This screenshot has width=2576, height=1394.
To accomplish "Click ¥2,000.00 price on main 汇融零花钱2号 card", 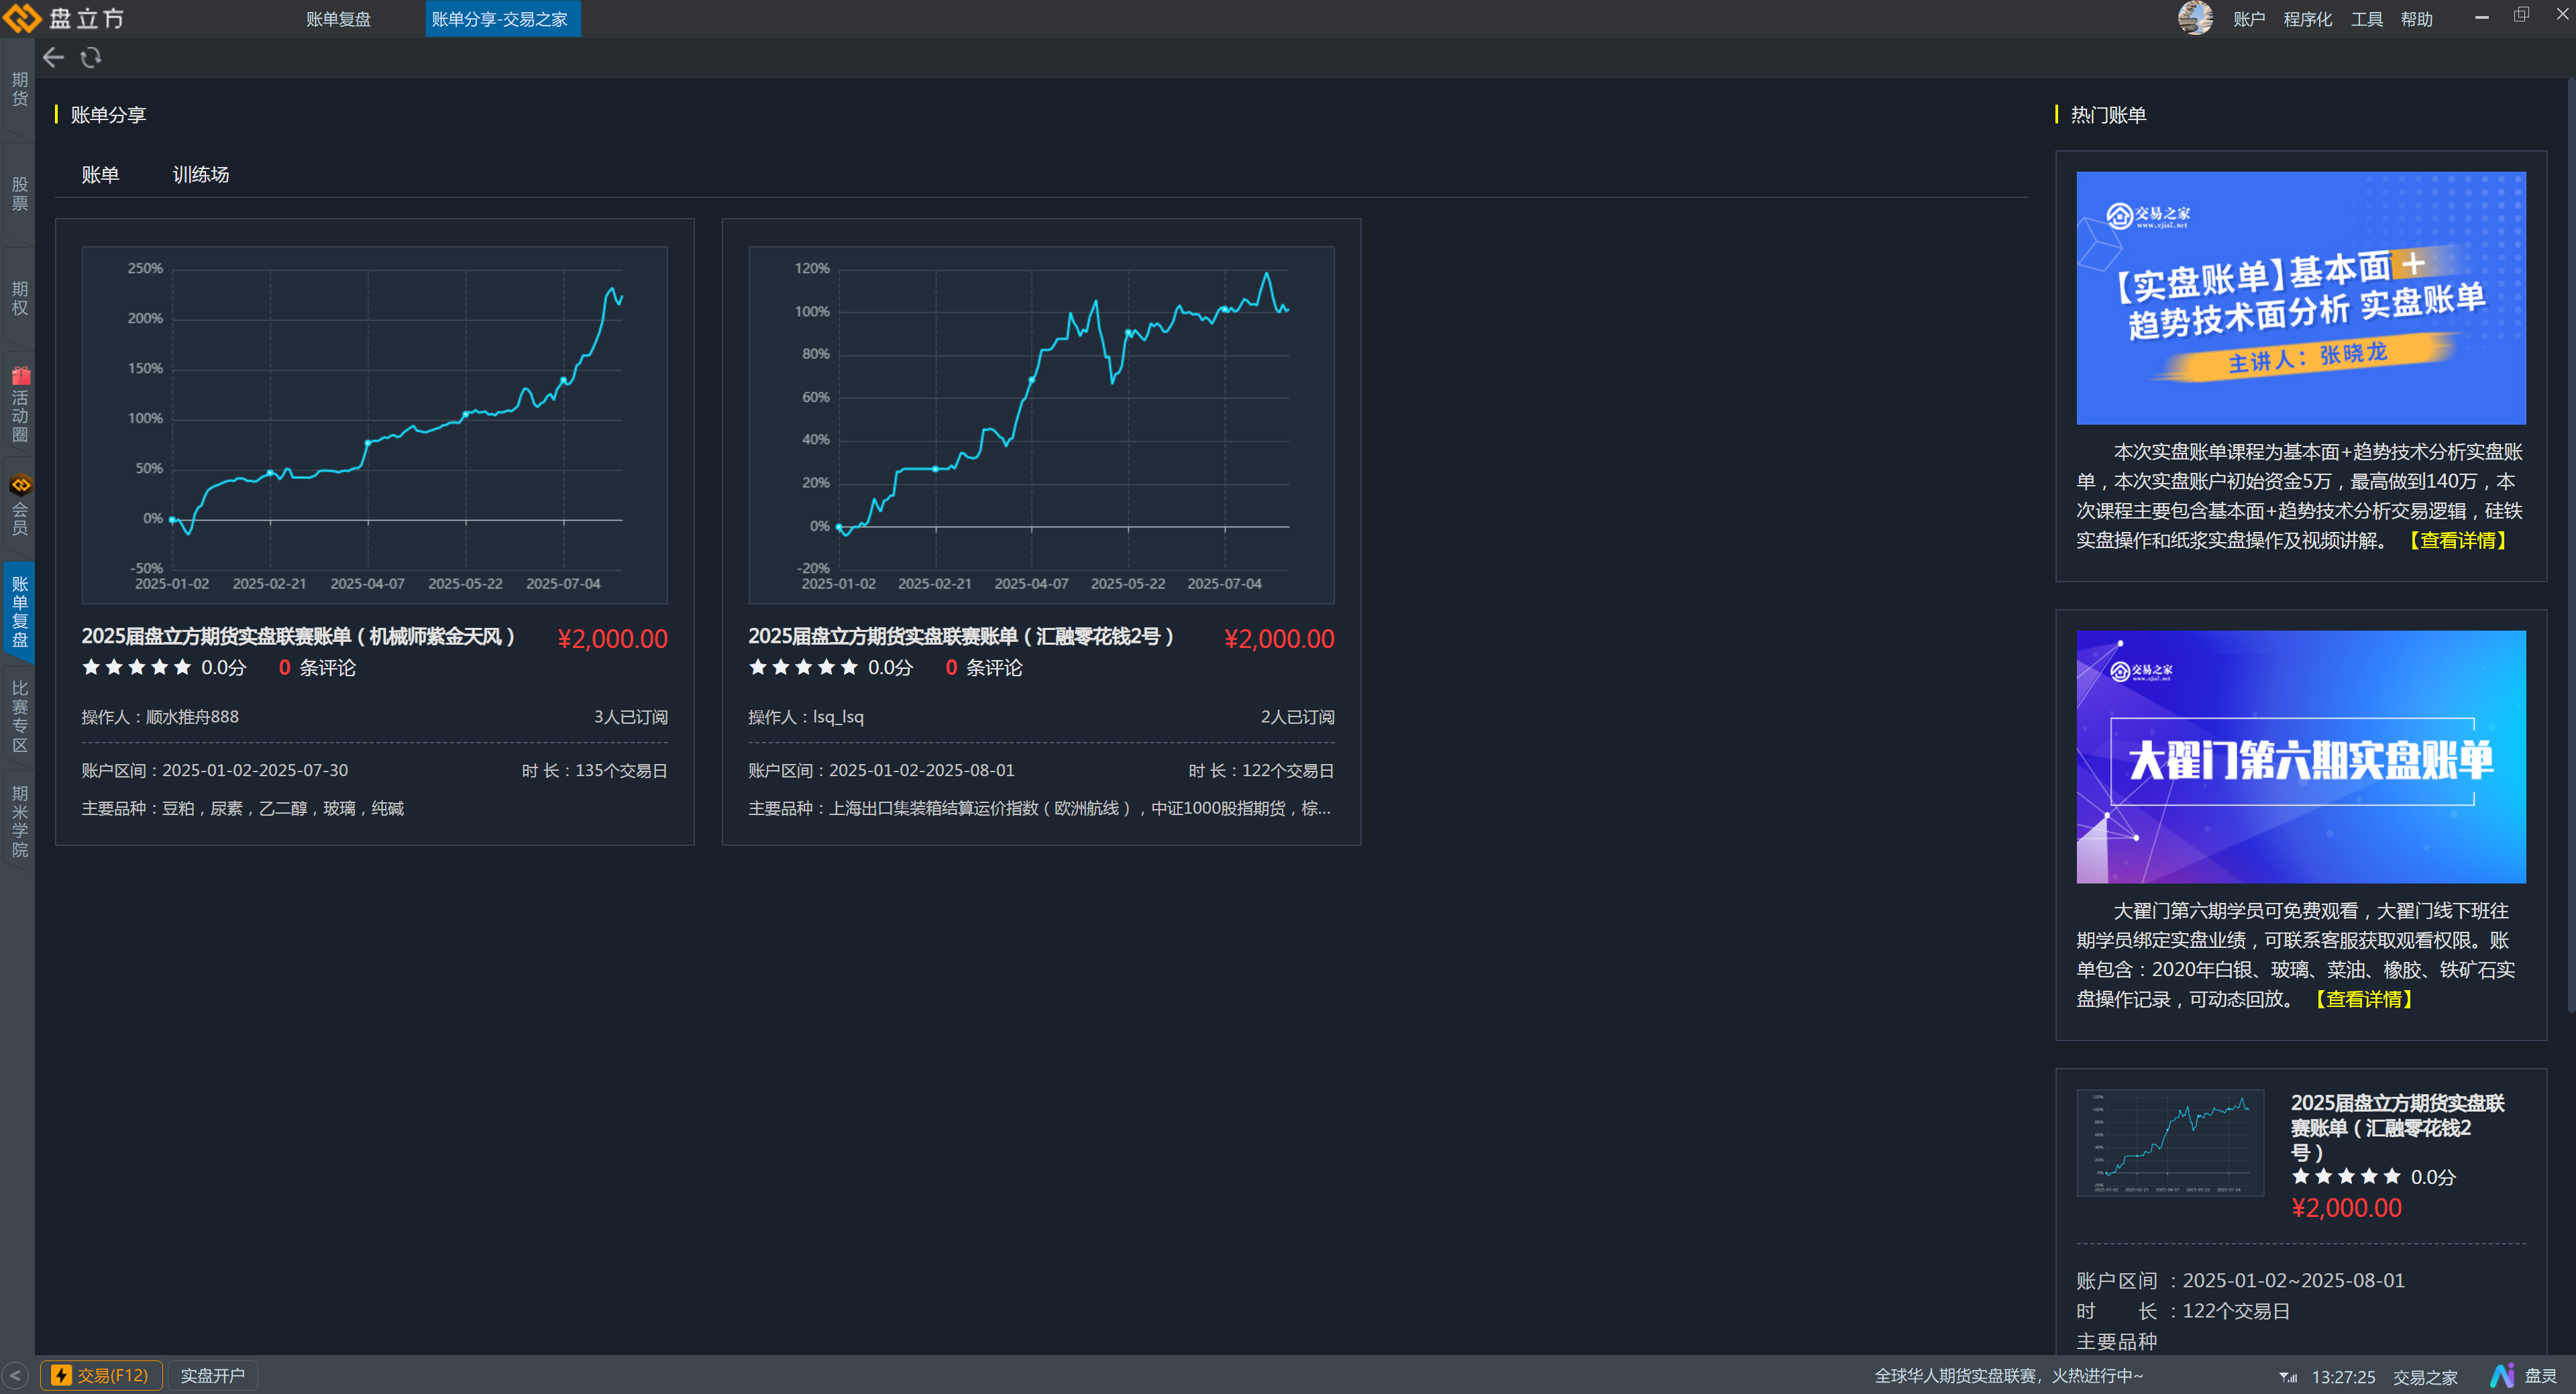I will tap(1279, 639).
